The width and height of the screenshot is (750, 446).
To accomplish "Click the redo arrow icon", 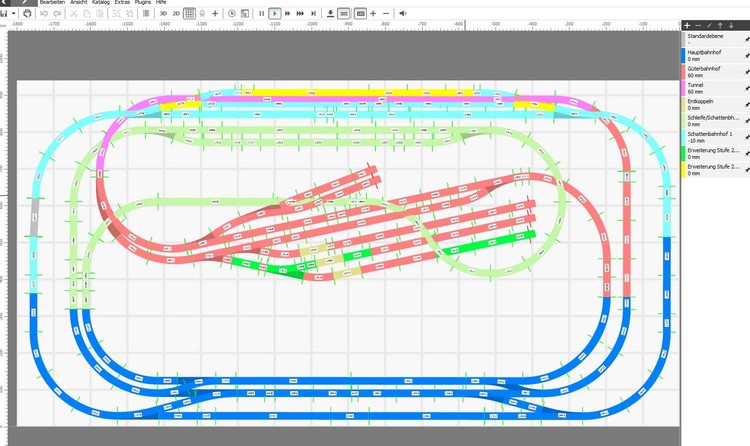I will tap(57, 13).
